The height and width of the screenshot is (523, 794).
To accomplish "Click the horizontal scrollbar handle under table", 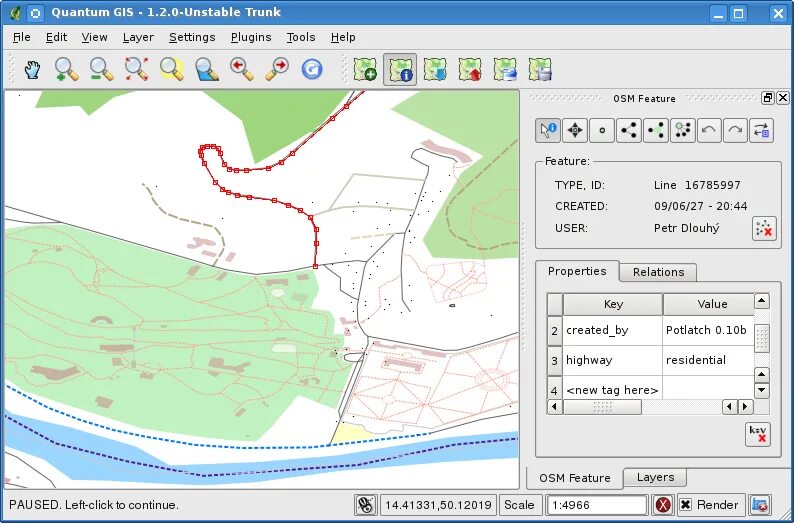I will [x=602, y=407].
